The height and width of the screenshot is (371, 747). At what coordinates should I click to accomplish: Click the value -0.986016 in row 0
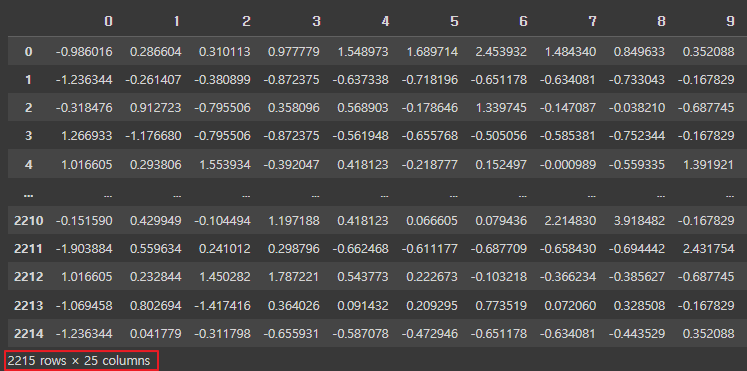84,51
